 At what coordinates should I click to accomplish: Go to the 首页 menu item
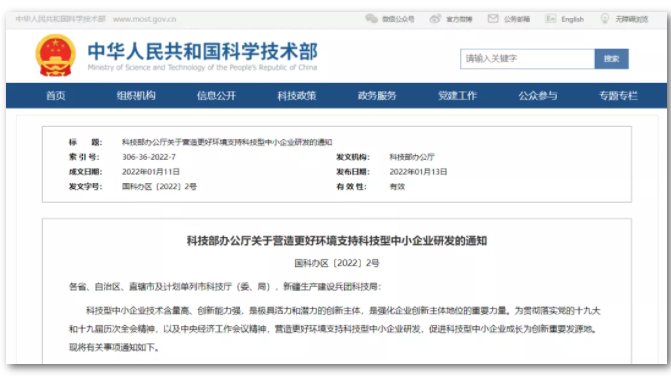point(56,95)
